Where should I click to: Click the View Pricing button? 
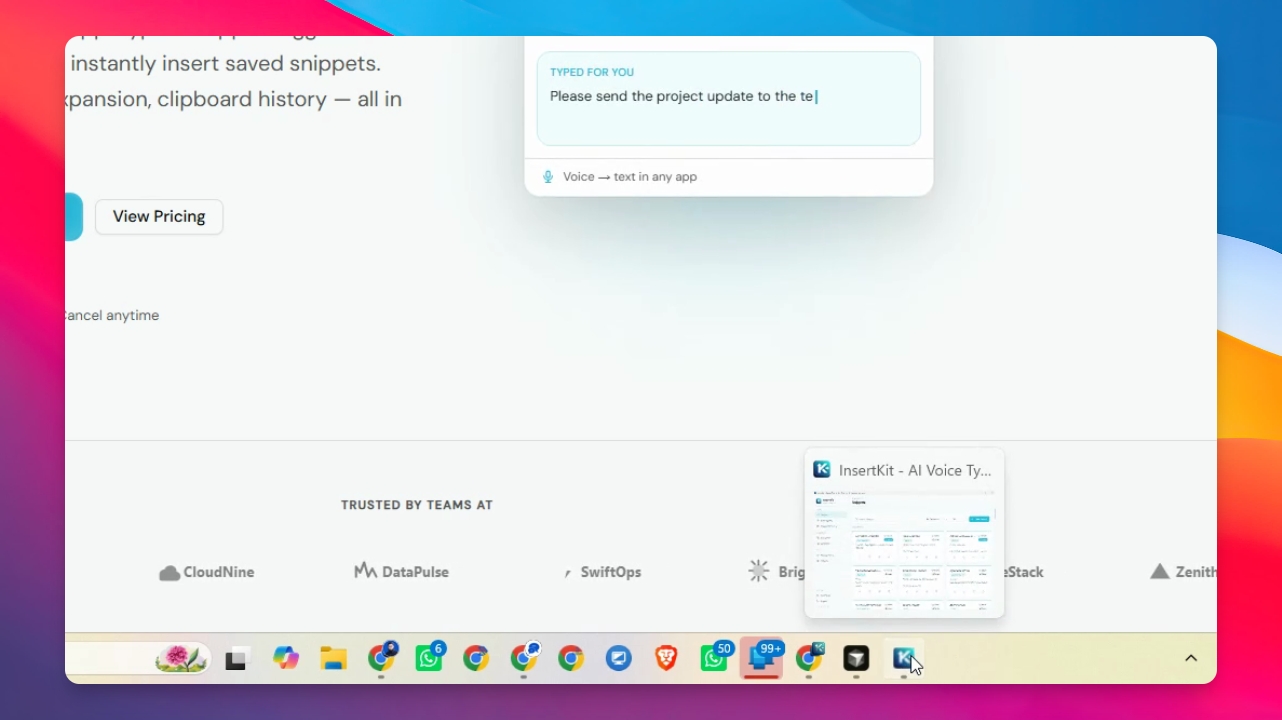coord(159,217)
